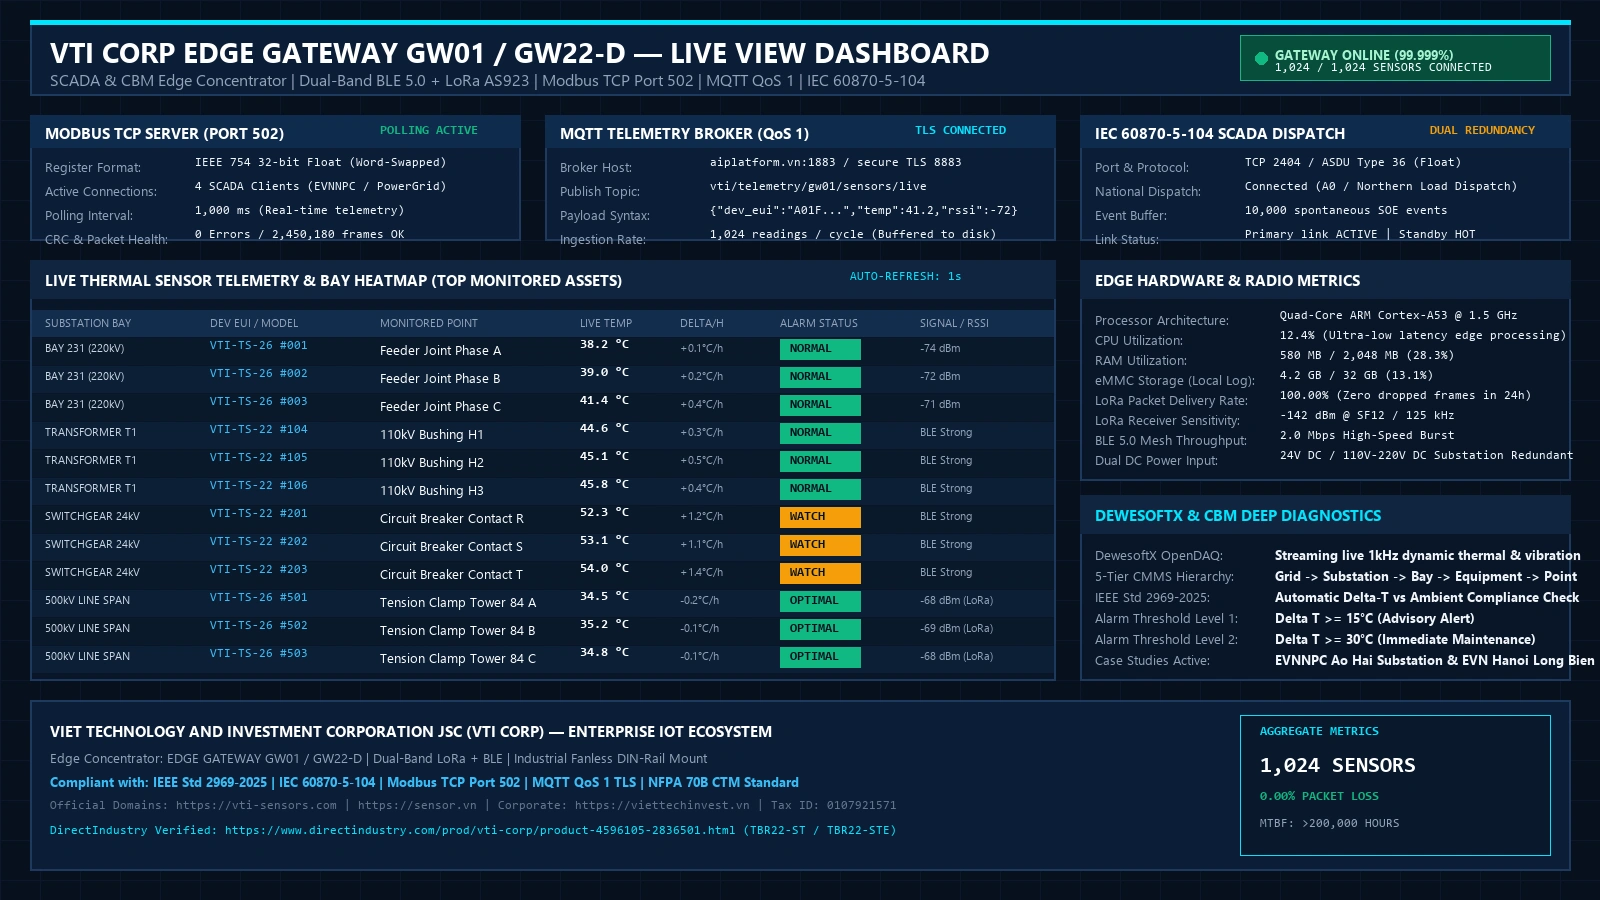
Task: Select the MQTT TELEMETRY BROKER (QoS 1) panel title
Action: [684, 134]
